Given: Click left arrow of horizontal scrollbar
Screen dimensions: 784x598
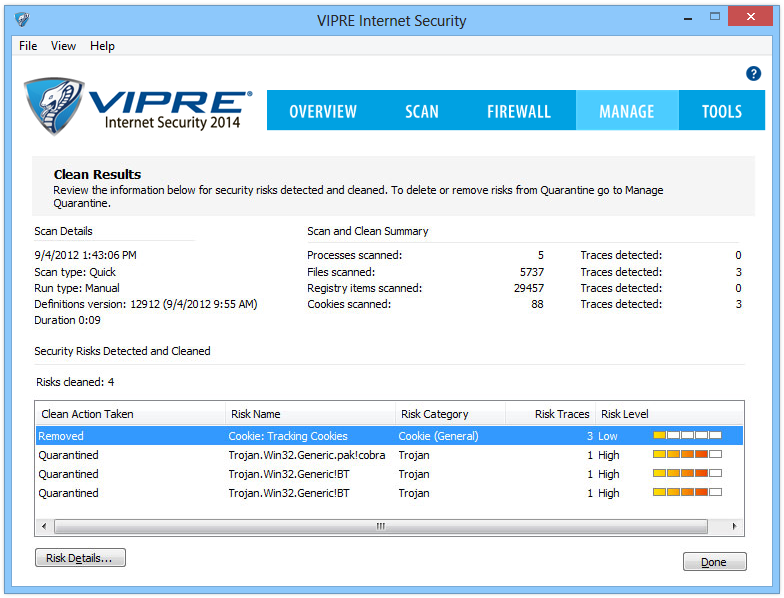Looking at the screenshot, I should coord(44,526).
